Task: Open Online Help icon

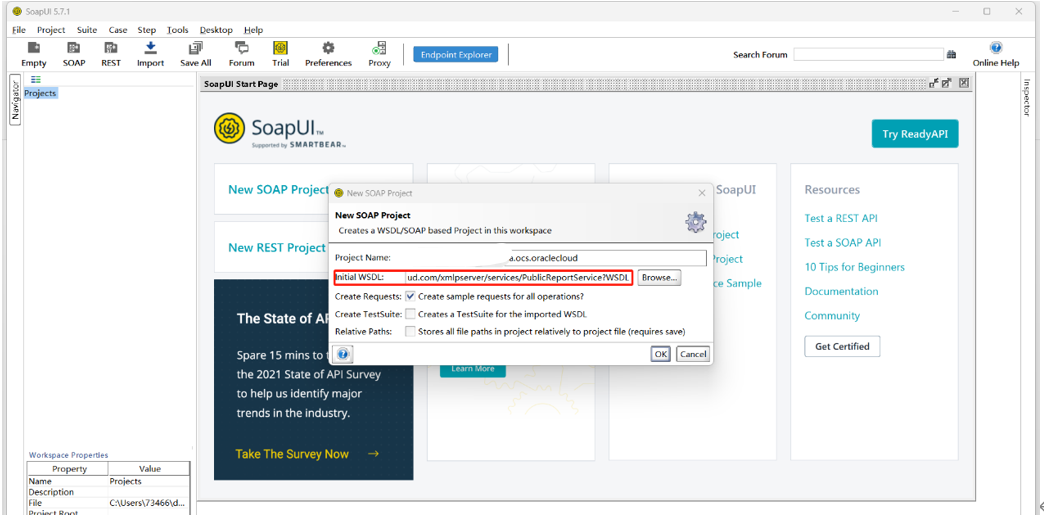Action: coord(995,48)
